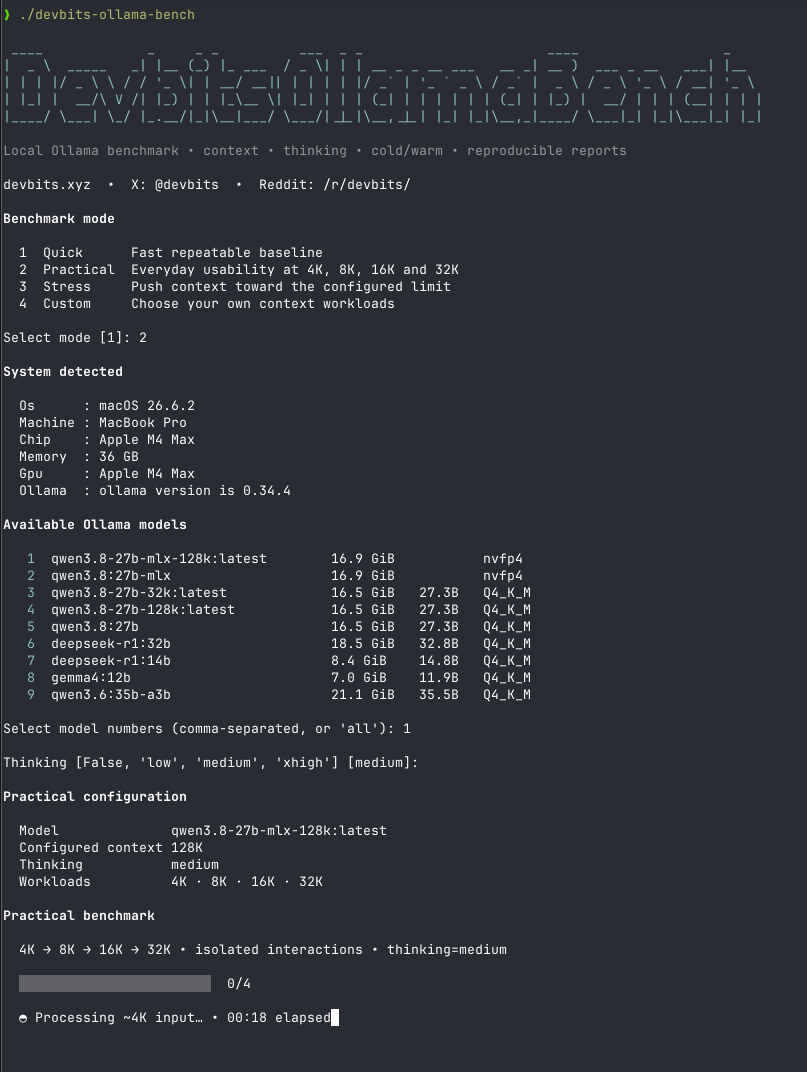Click the Benchmark mode heading
Image resolution: width=807 pixels, height=1072 pixels.
pos(59,219)
